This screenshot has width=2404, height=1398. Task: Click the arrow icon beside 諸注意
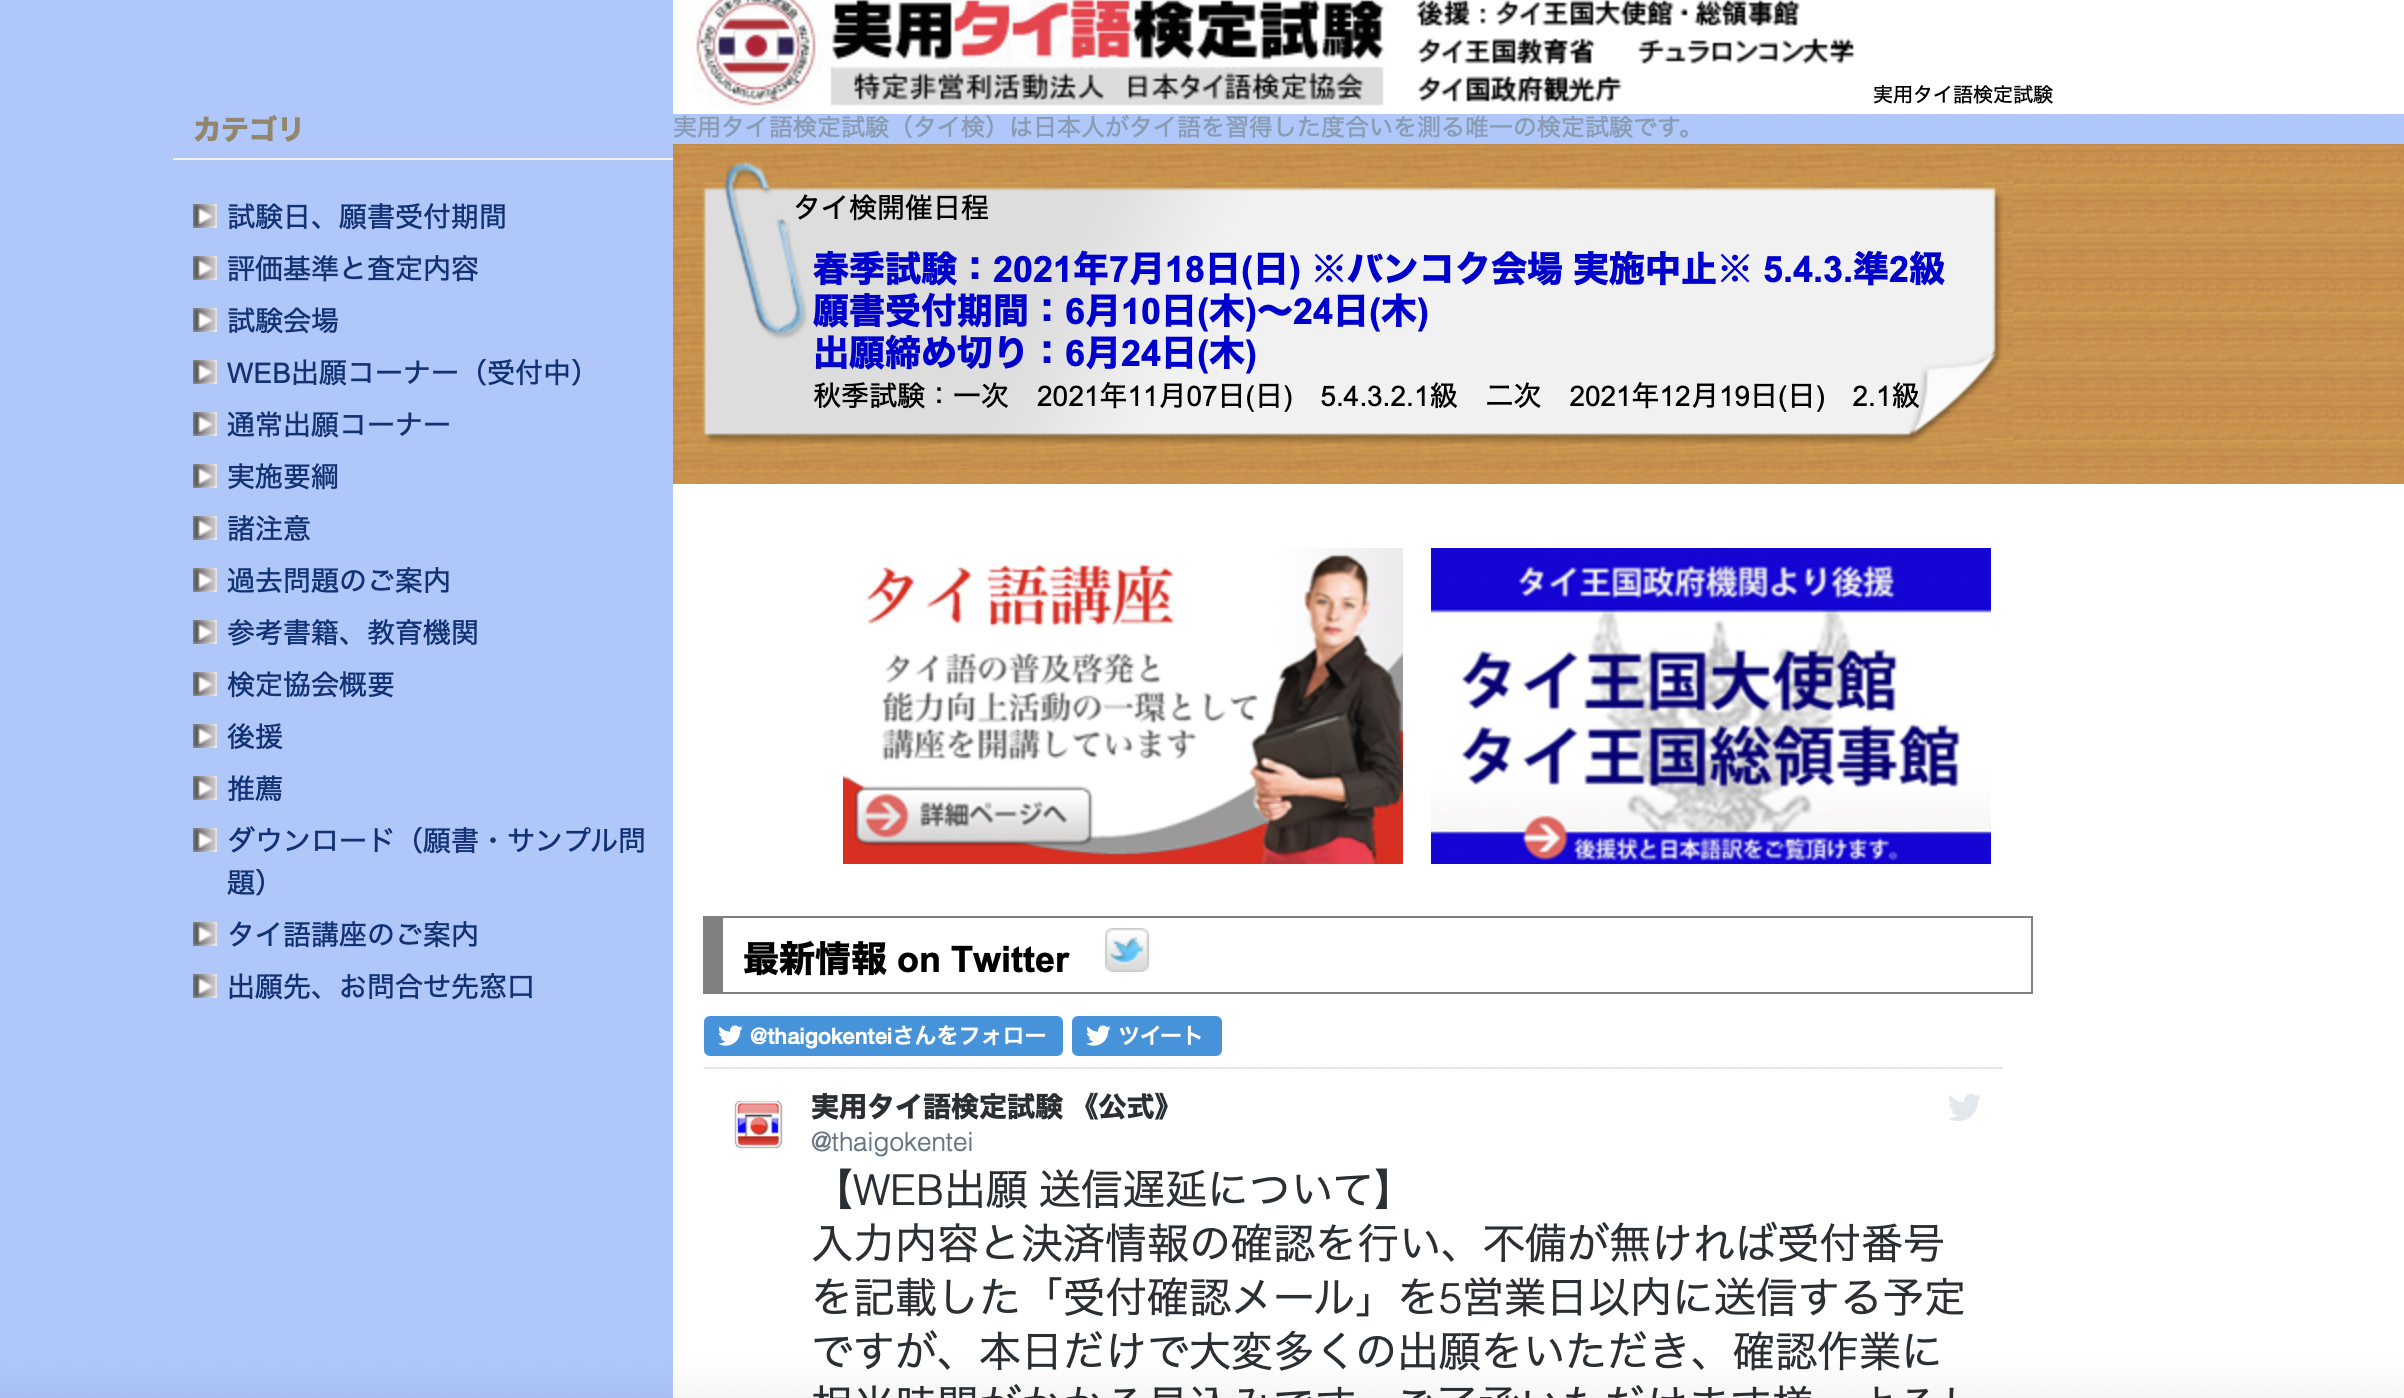(204, 528)
